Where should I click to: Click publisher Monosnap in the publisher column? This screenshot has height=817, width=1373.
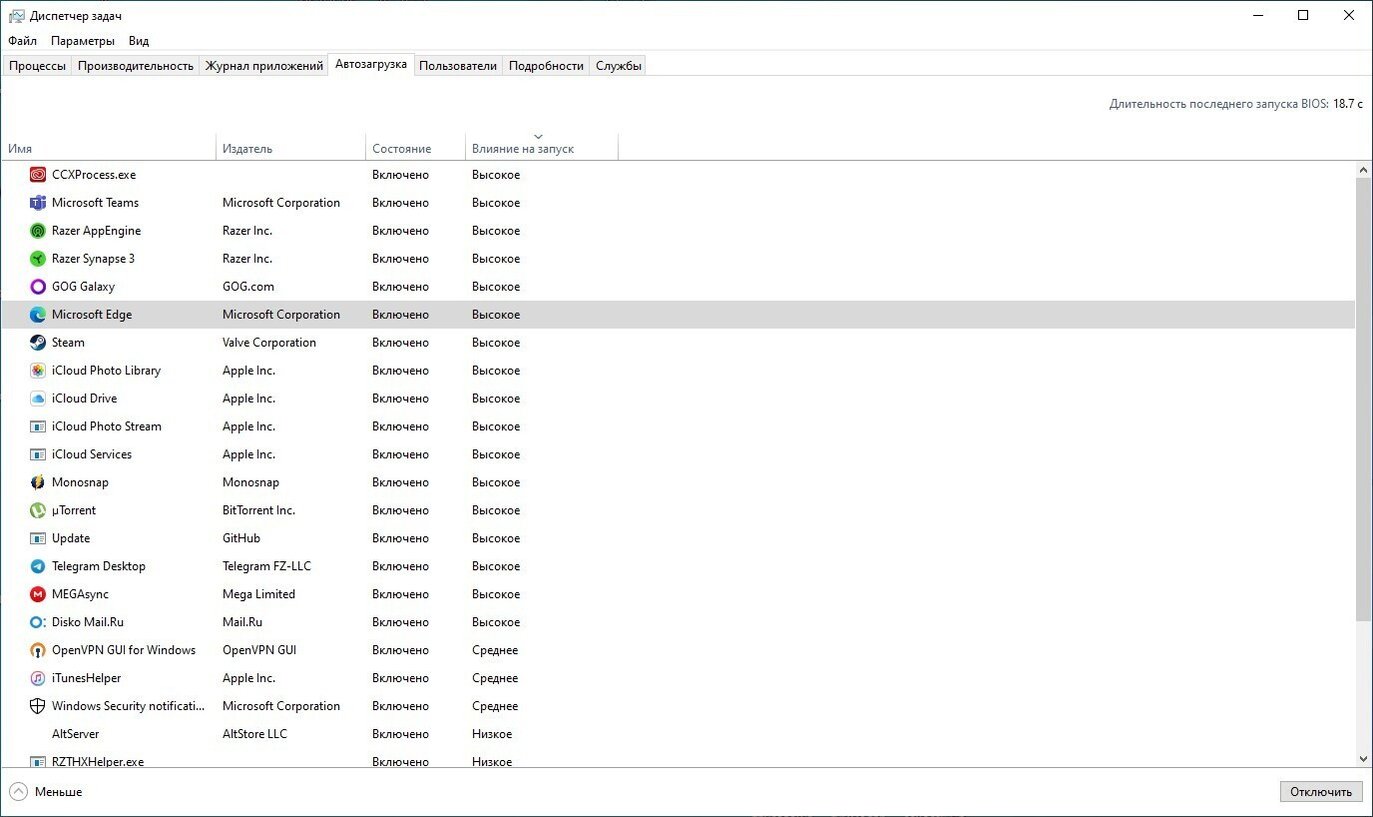[x=251, y=482]
